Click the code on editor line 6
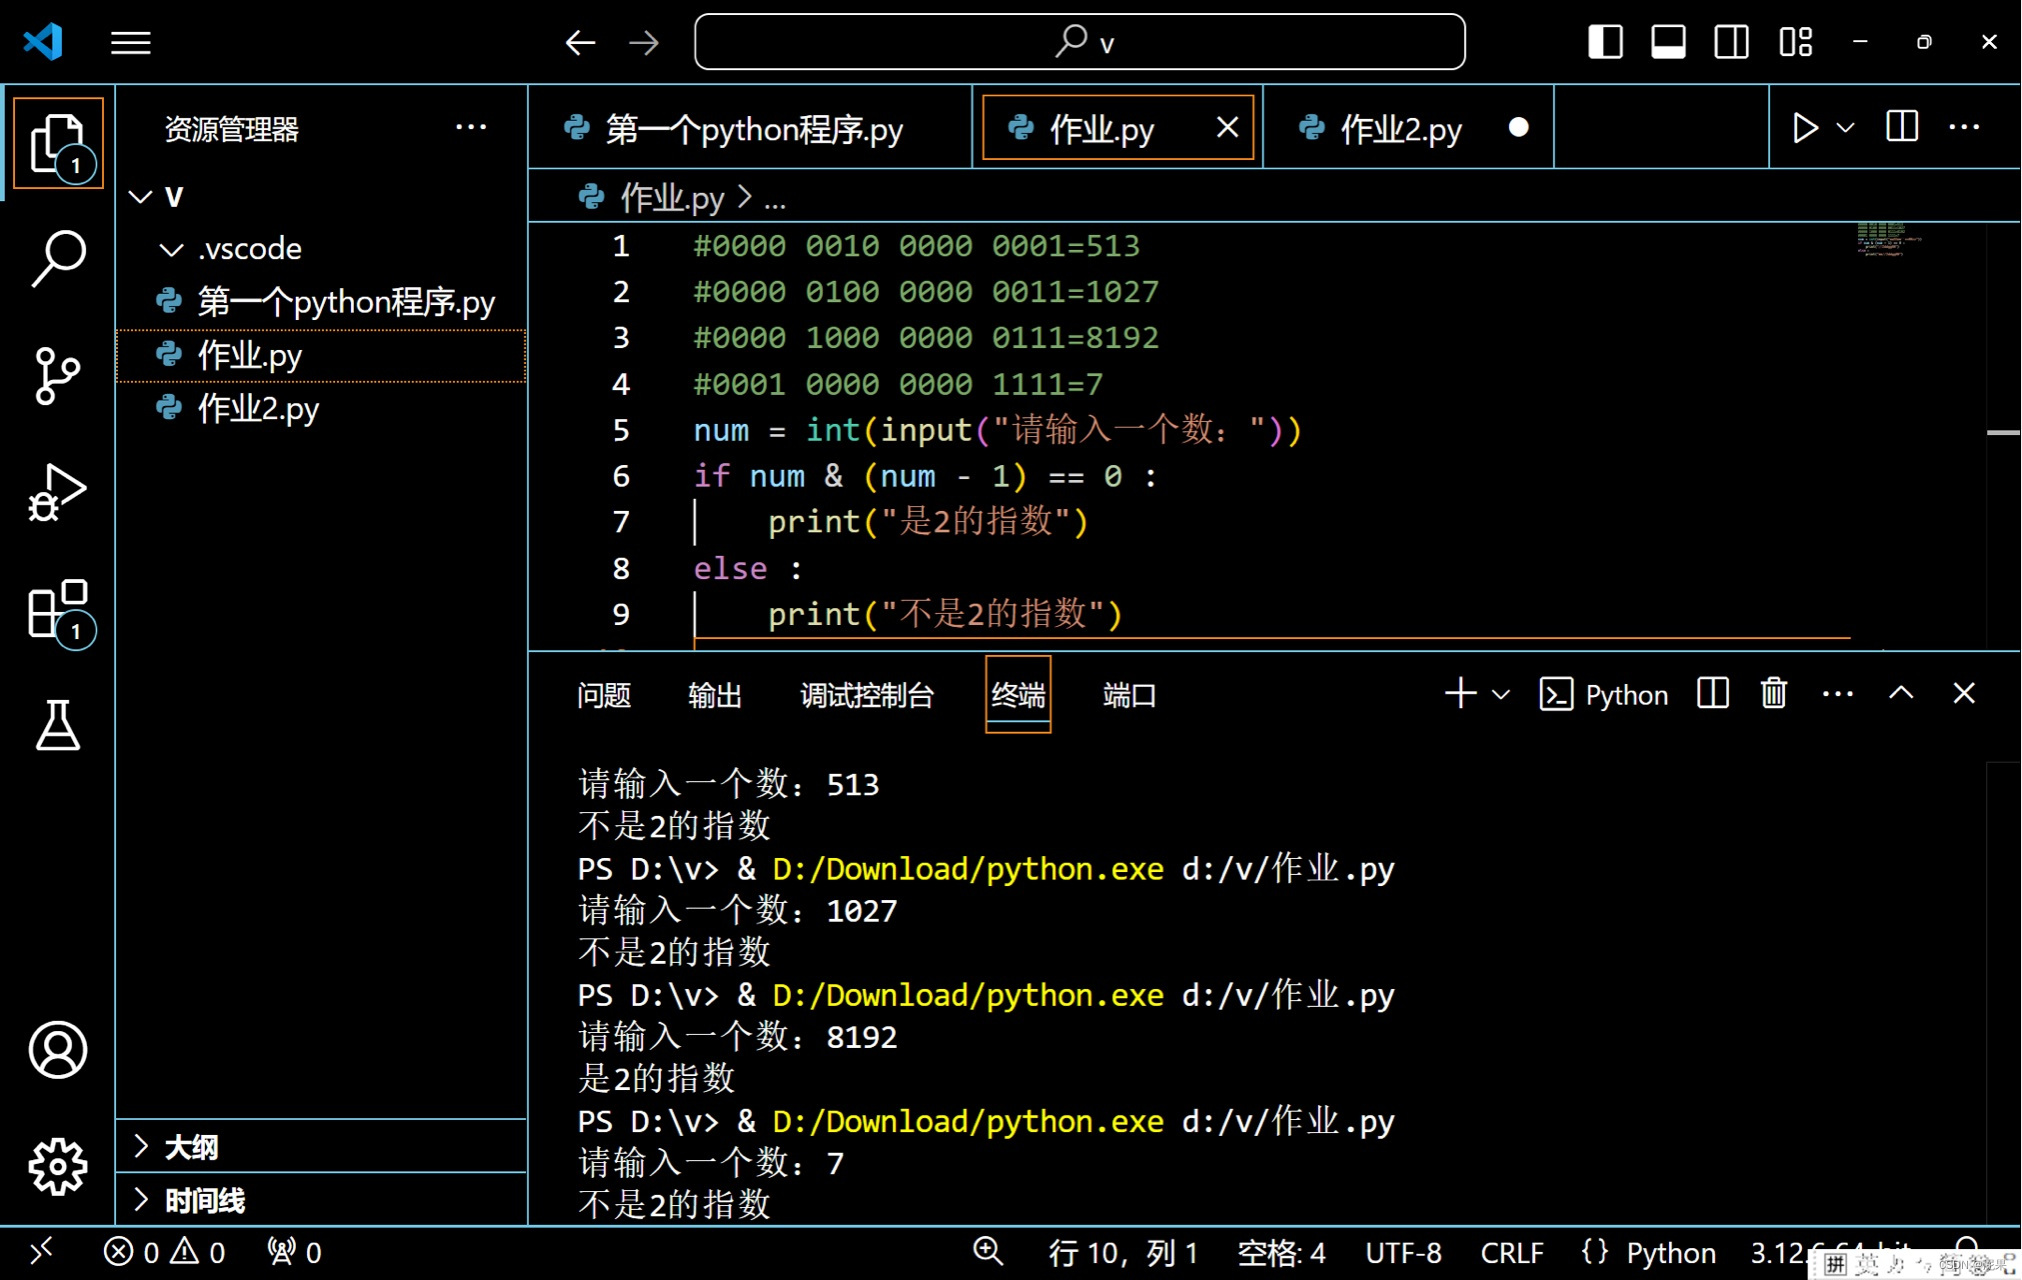This screenshot has width=2022, height=1280. [x=925, y=476]
